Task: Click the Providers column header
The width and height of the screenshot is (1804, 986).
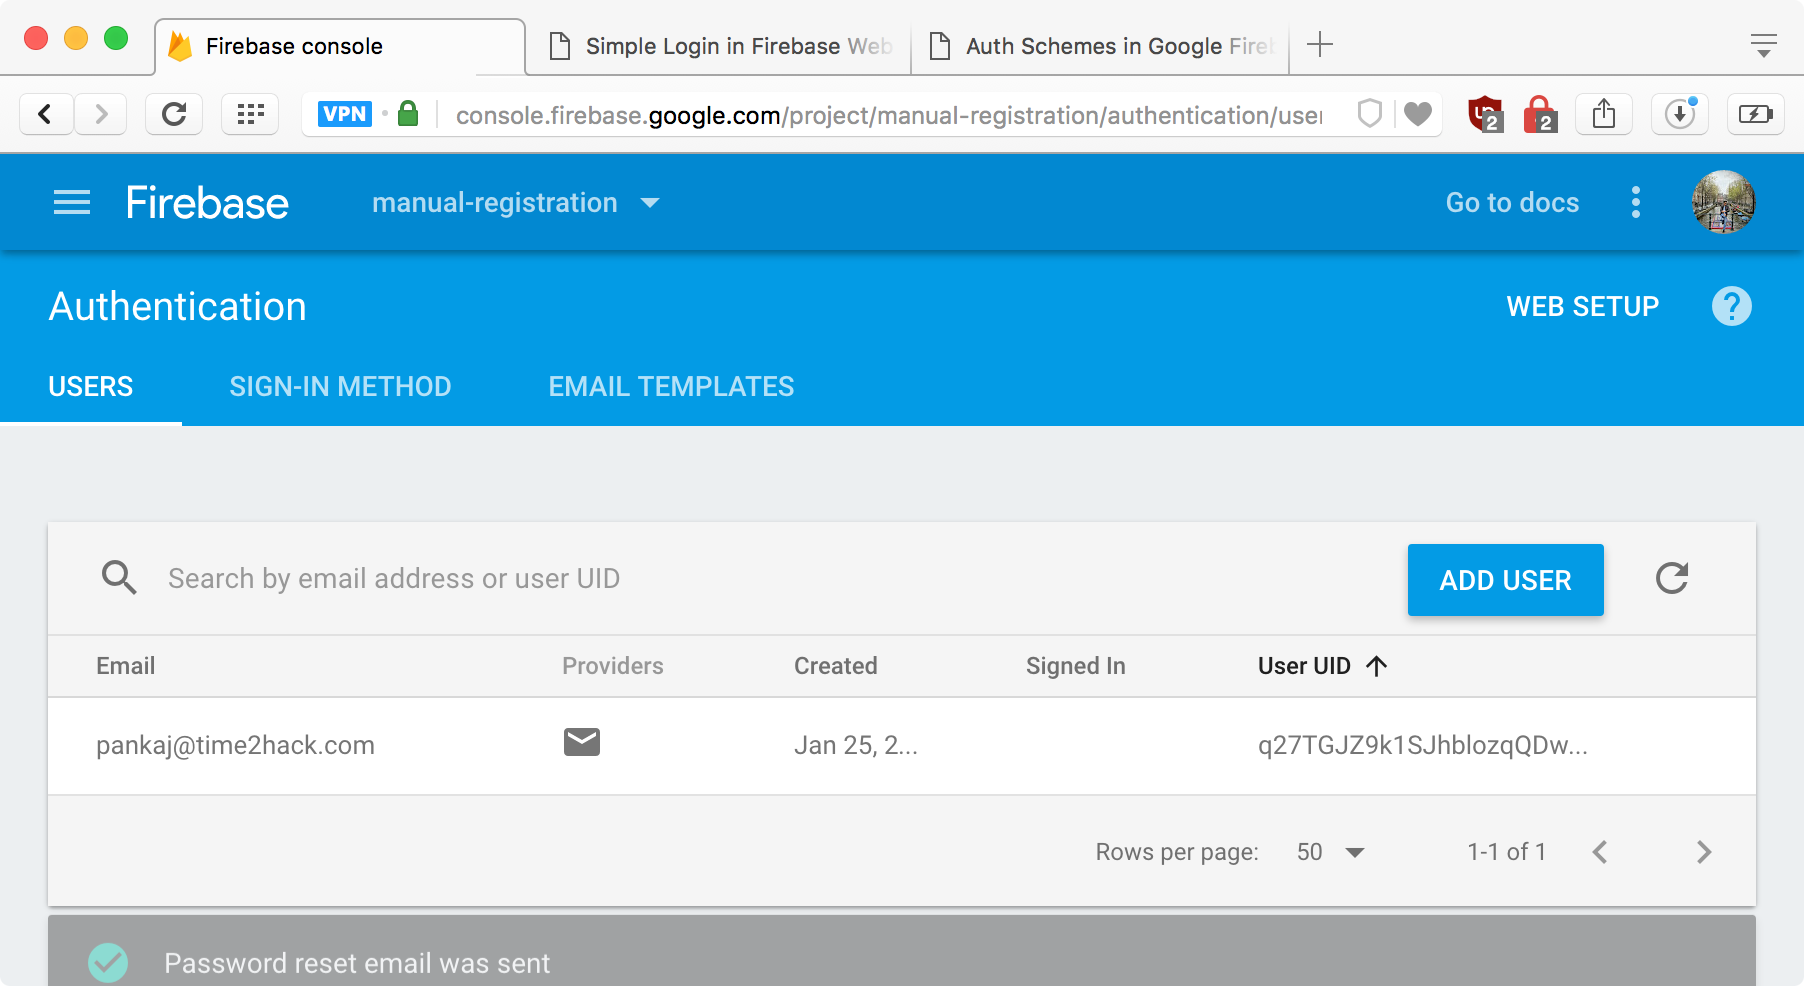Action: click(613, 666)
